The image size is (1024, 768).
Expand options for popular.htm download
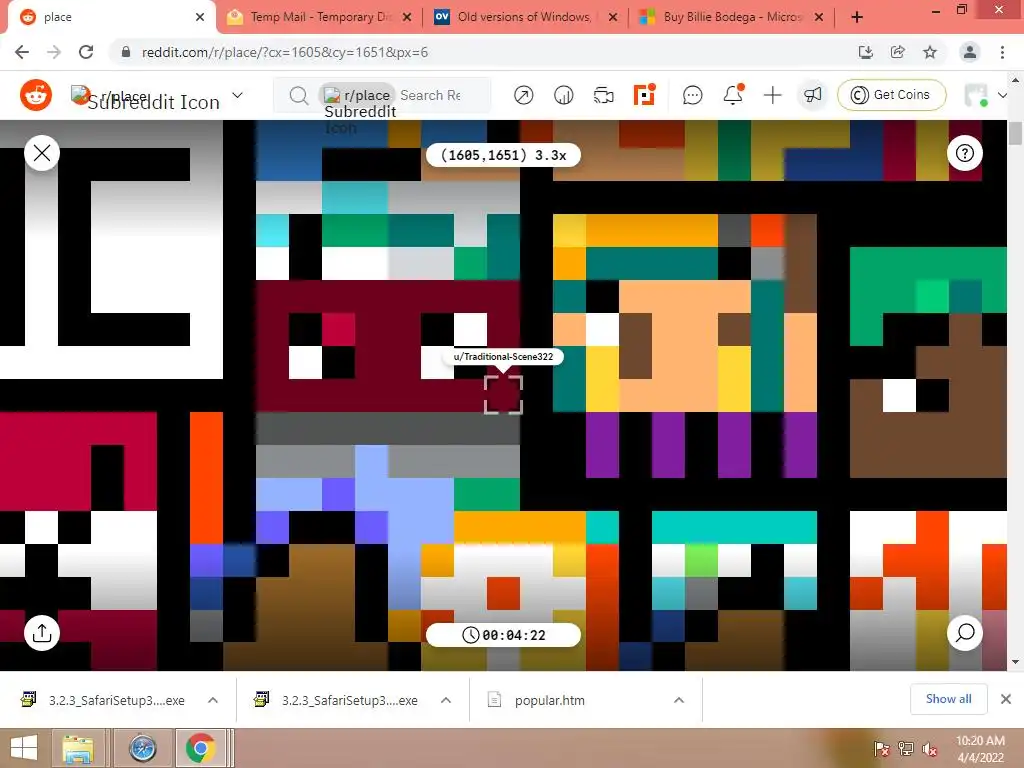(679, 700)
